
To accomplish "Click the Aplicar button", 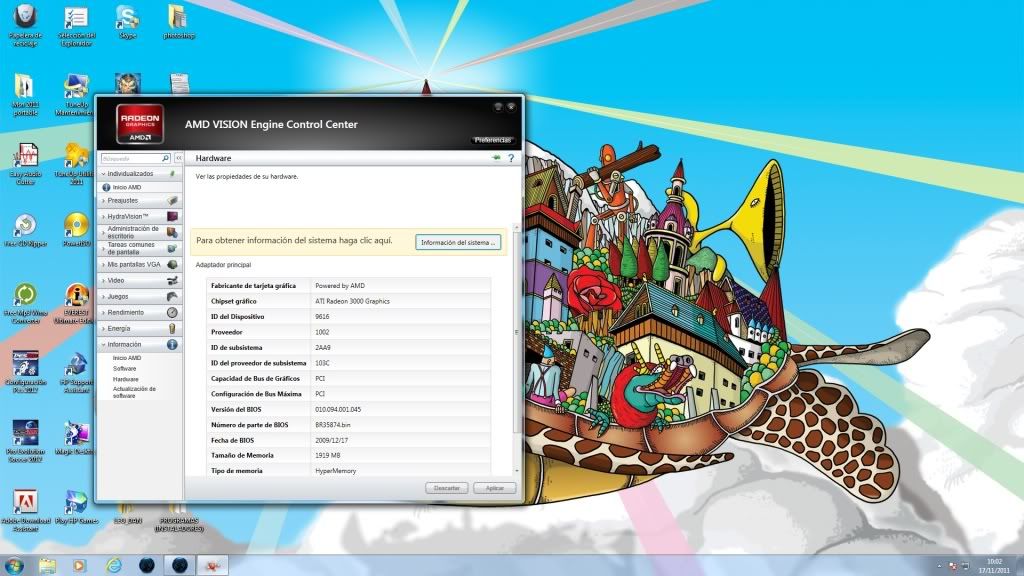I will pyautogui.click(x=494, y=488).
